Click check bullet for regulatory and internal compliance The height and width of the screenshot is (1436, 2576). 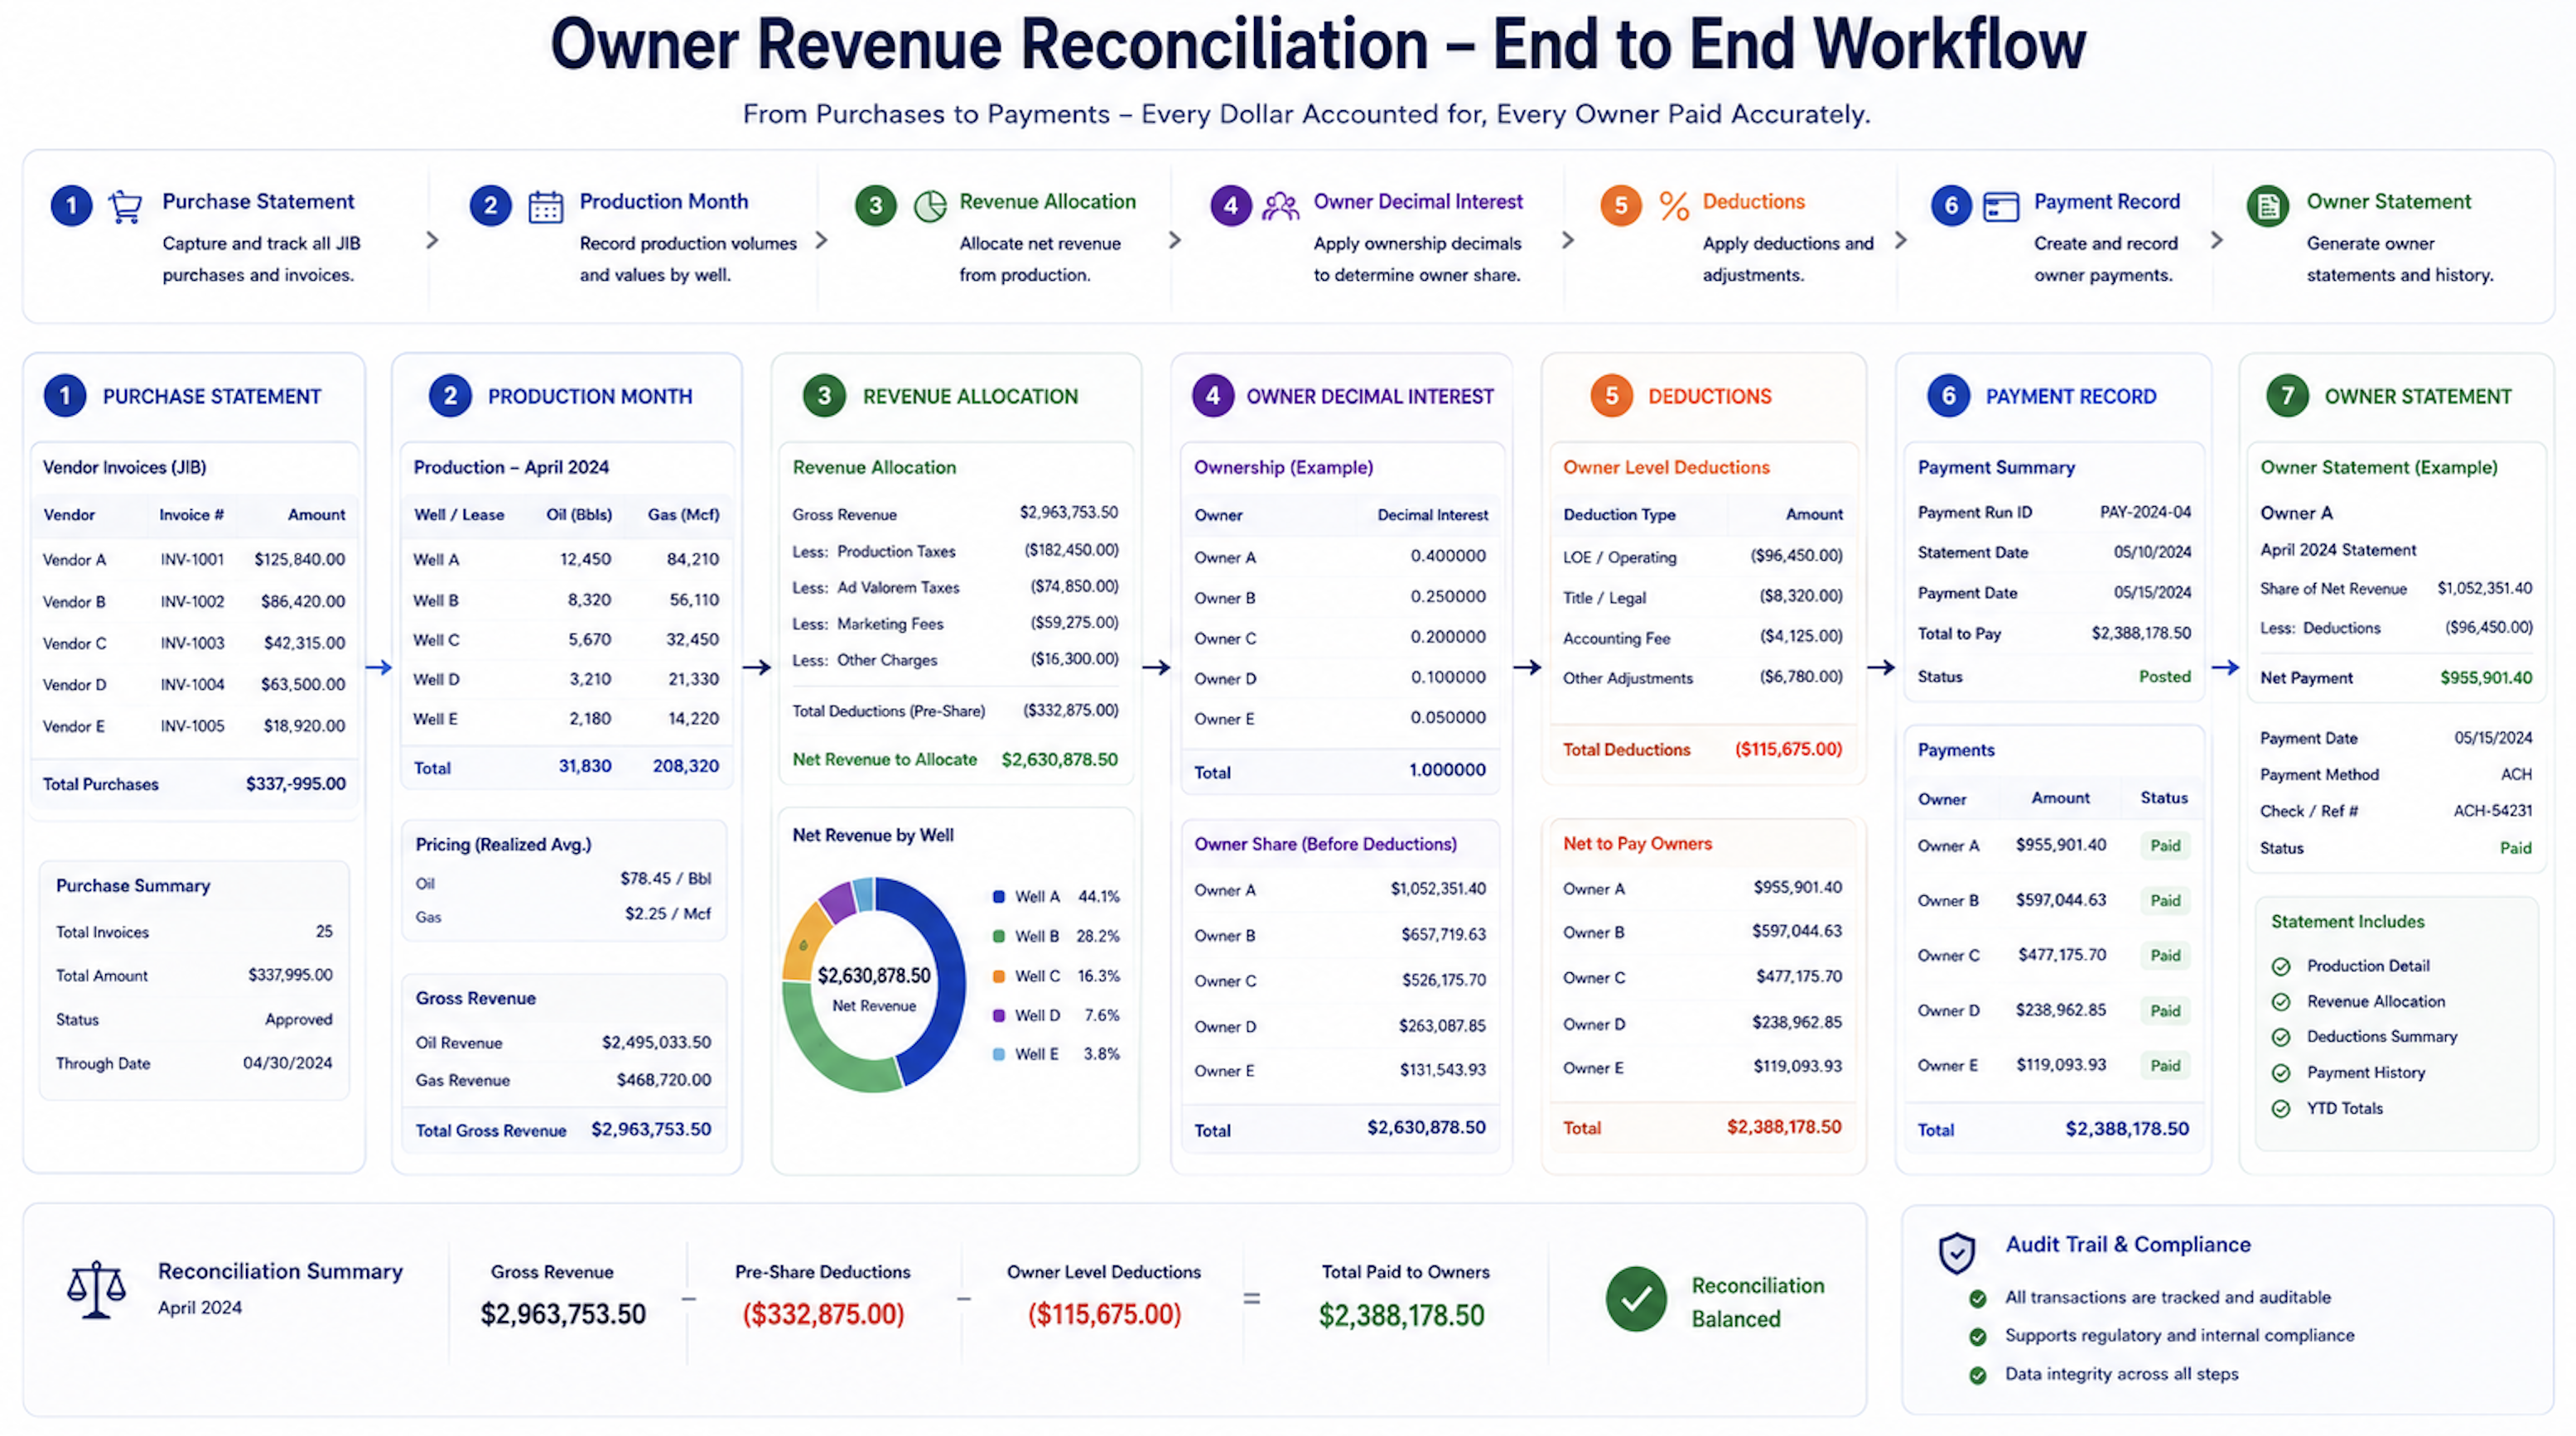click(1977, 1336)
